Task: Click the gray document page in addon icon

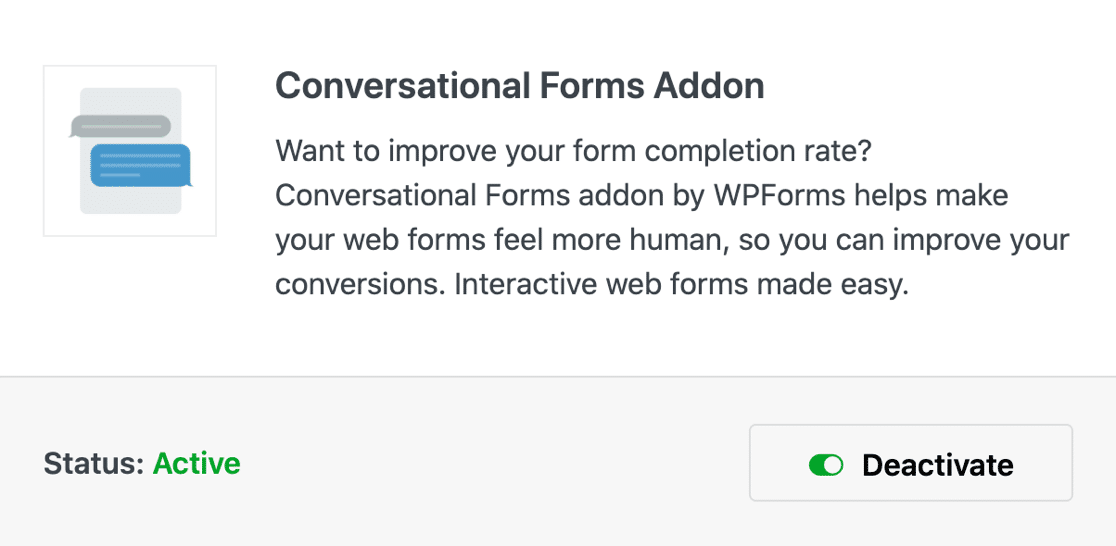Action: [130, 200]
